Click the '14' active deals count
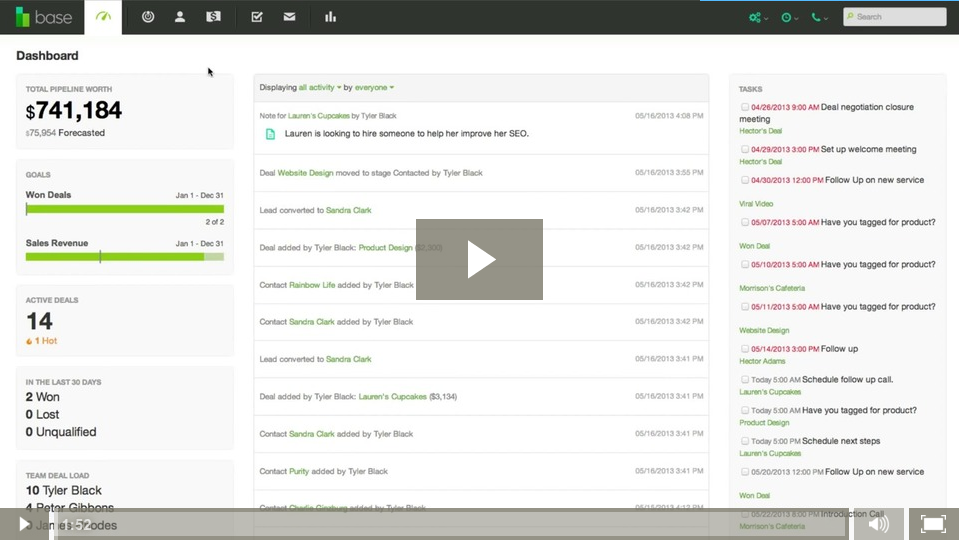 click(39, 321)
